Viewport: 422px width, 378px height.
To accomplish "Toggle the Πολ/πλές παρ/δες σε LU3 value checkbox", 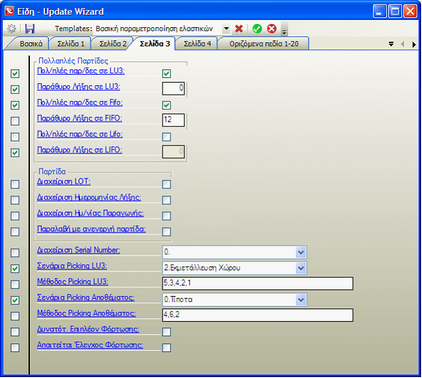I will click(167, 73).
